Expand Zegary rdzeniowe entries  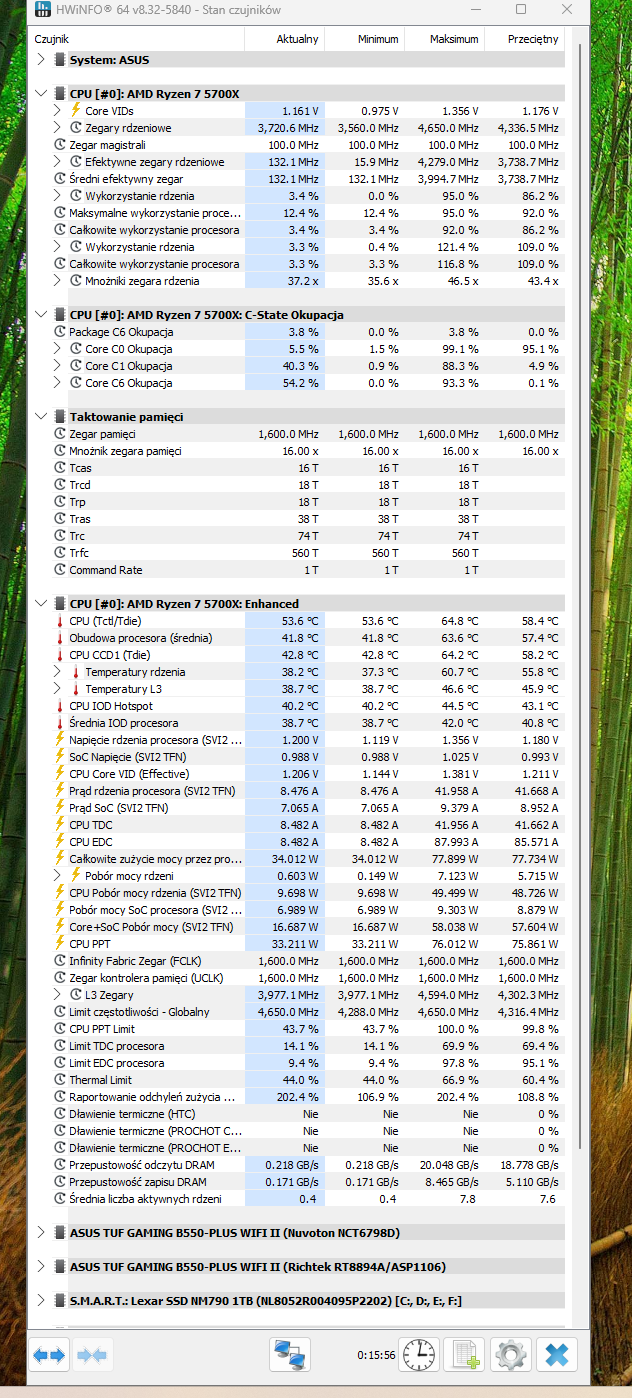coord(58,128)
